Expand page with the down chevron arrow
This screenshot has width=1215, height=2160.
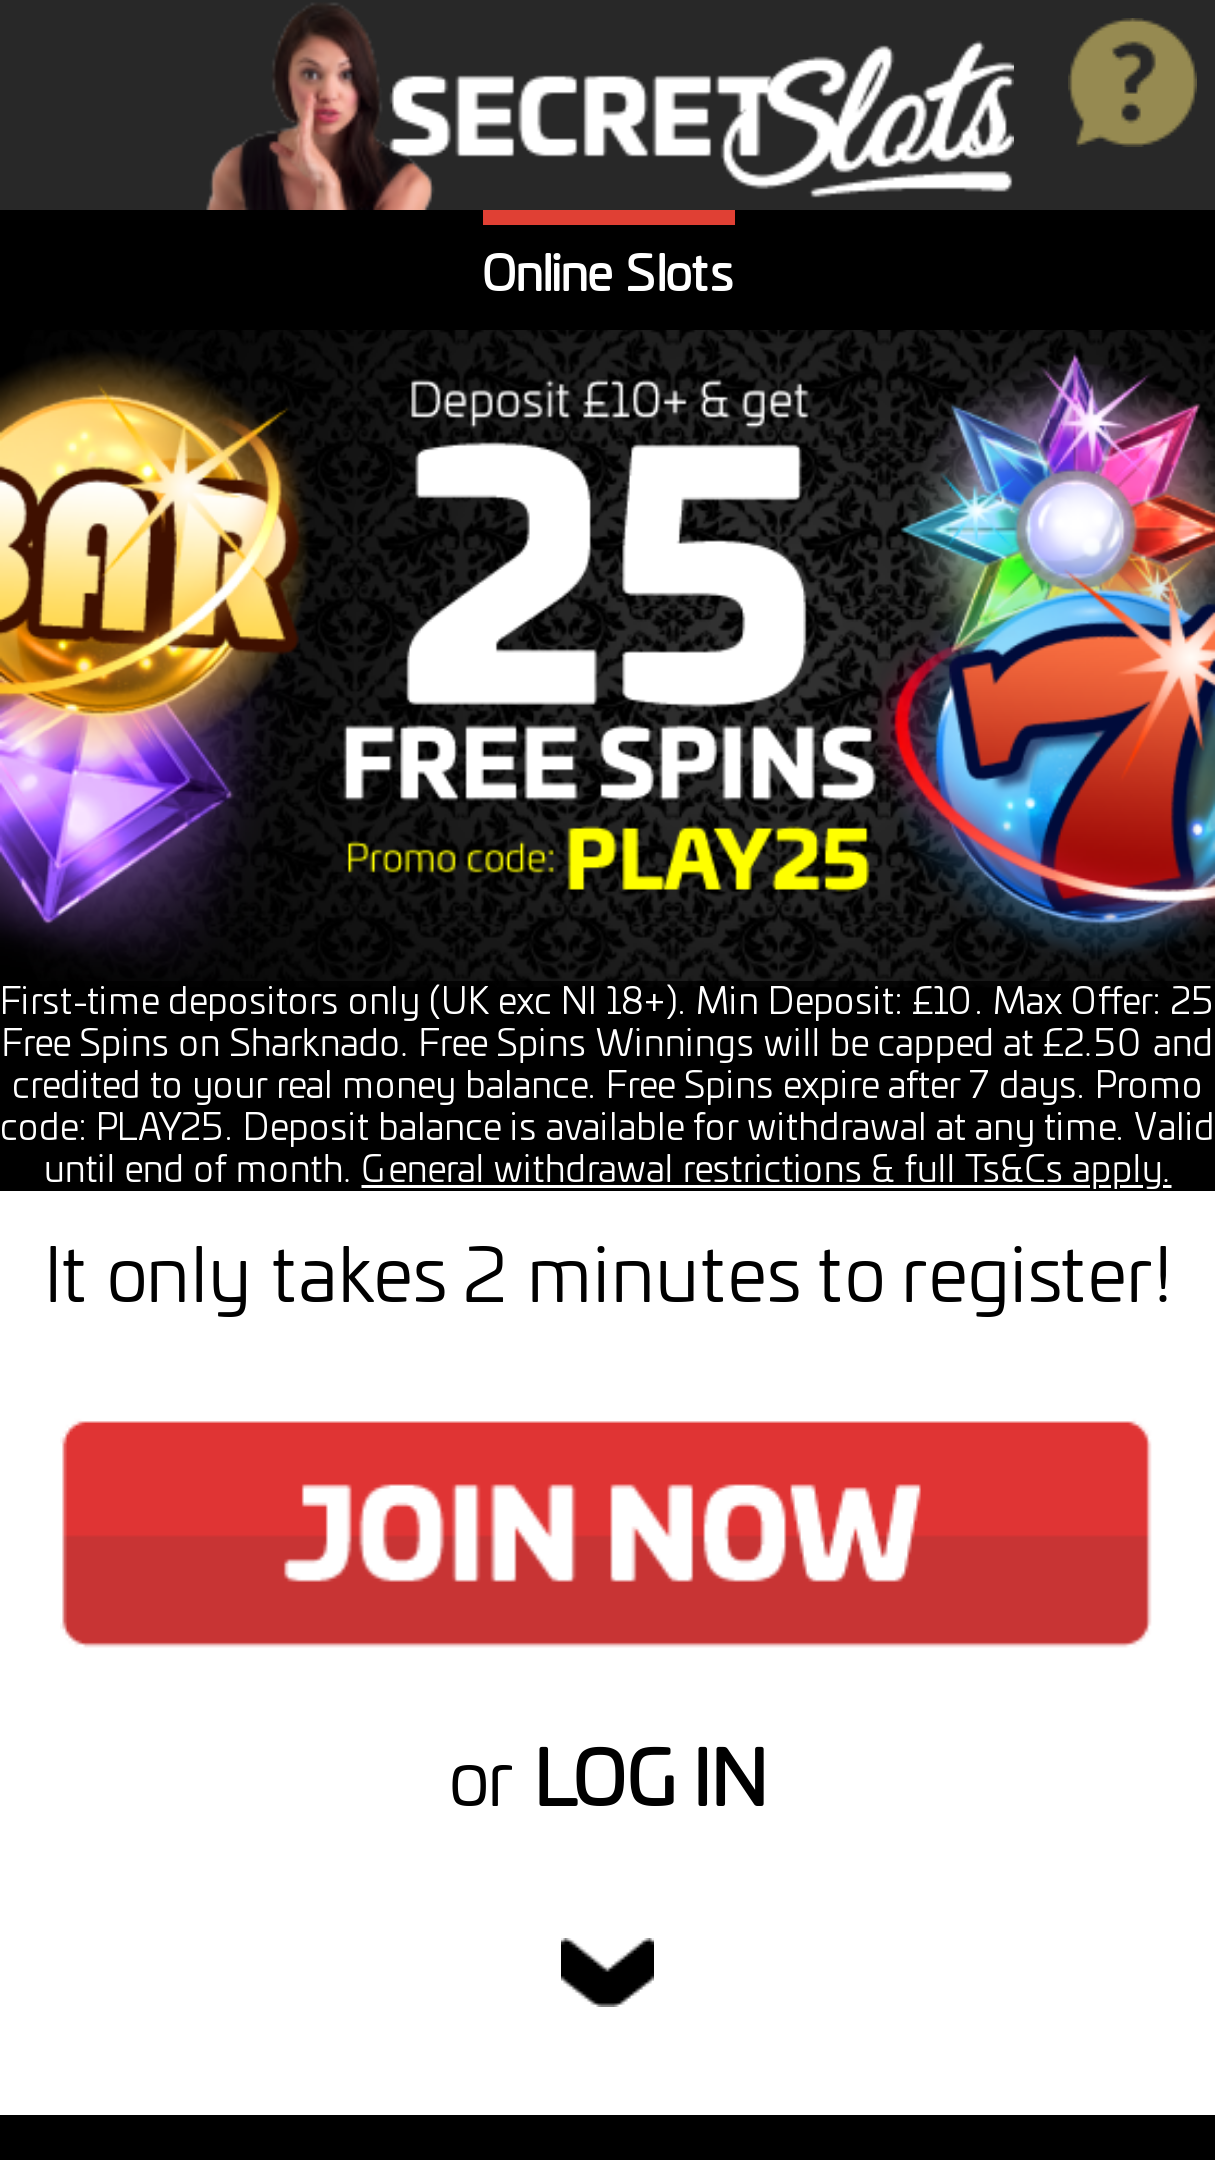[607, 1972]
